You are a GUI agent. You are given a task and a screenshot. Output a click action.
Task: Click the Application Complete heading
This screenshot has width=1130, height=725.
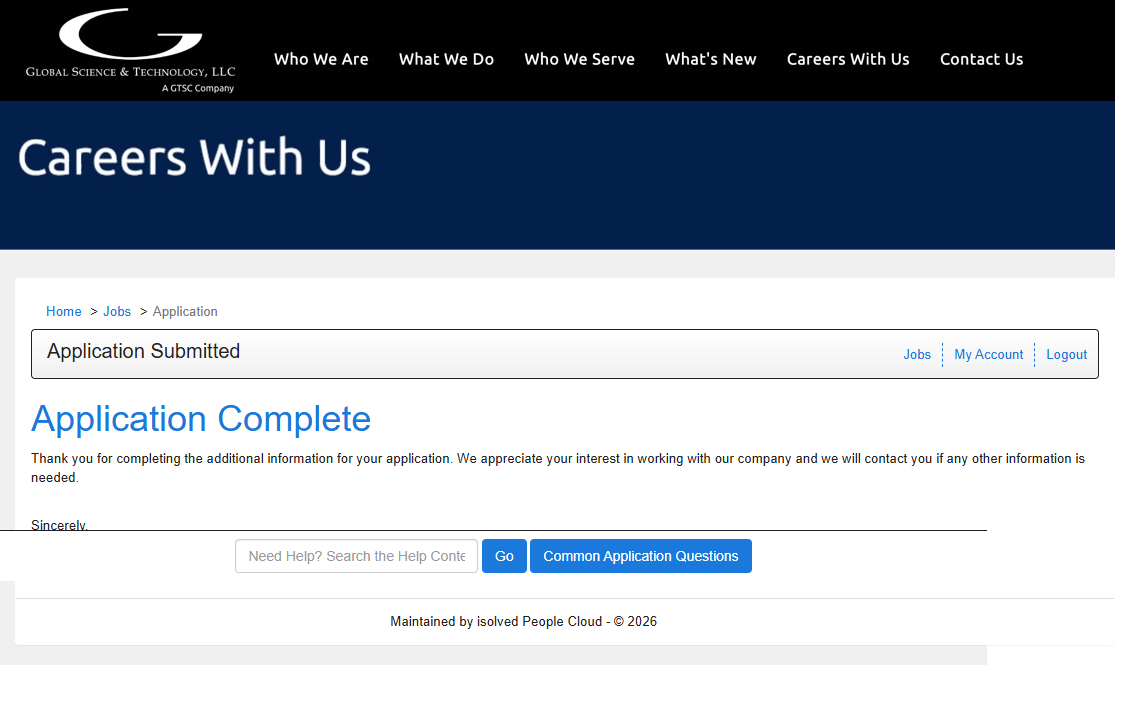click(201, 419)
